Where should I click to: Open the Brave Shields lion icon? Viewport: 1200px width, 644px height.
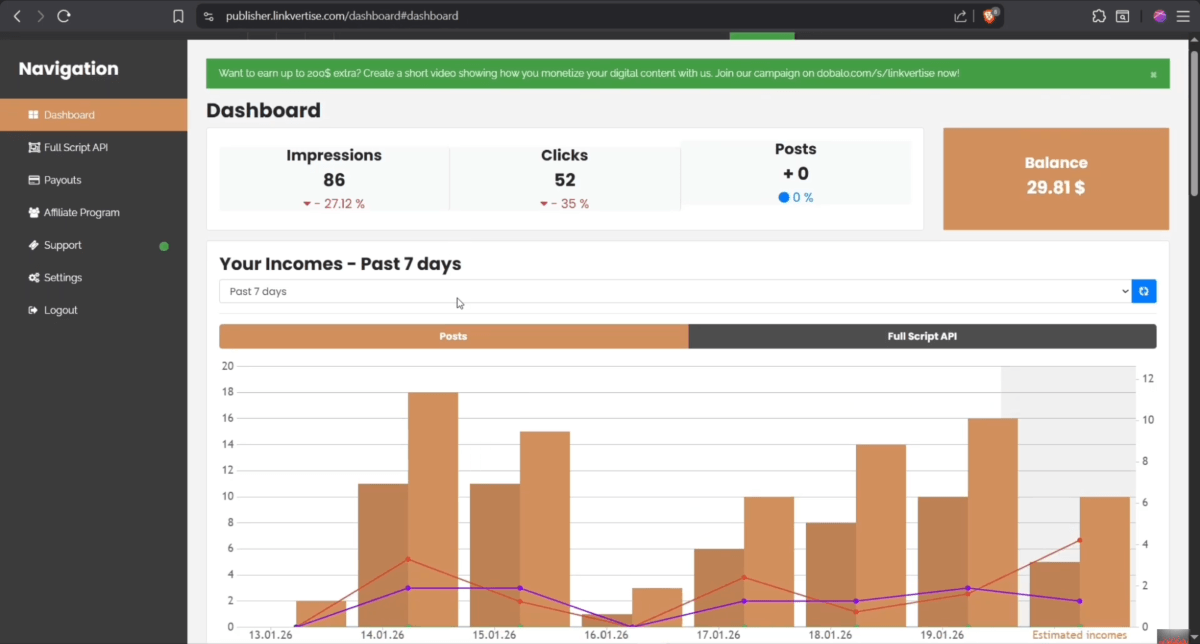989,16
